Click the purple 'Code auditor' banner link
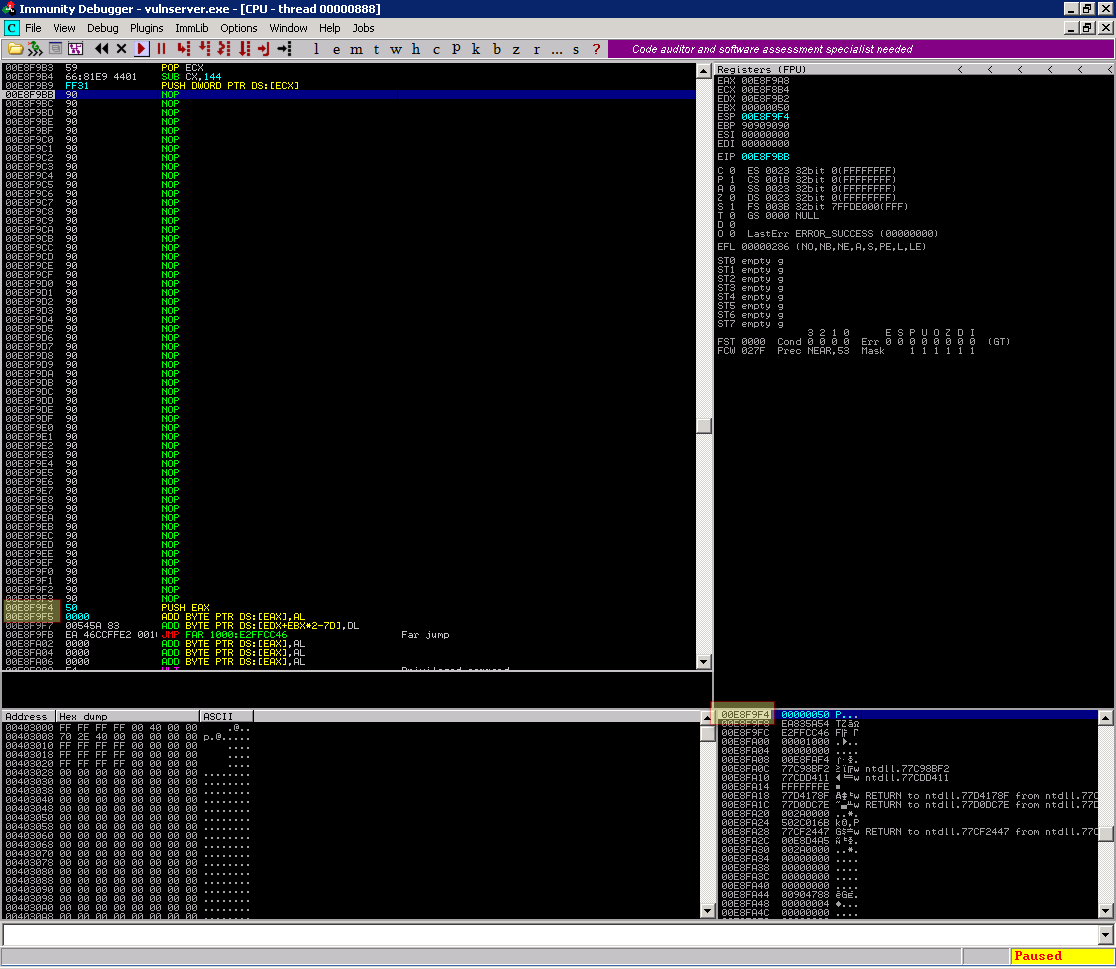The image size is (1116, 969). (x=772, y=49)
